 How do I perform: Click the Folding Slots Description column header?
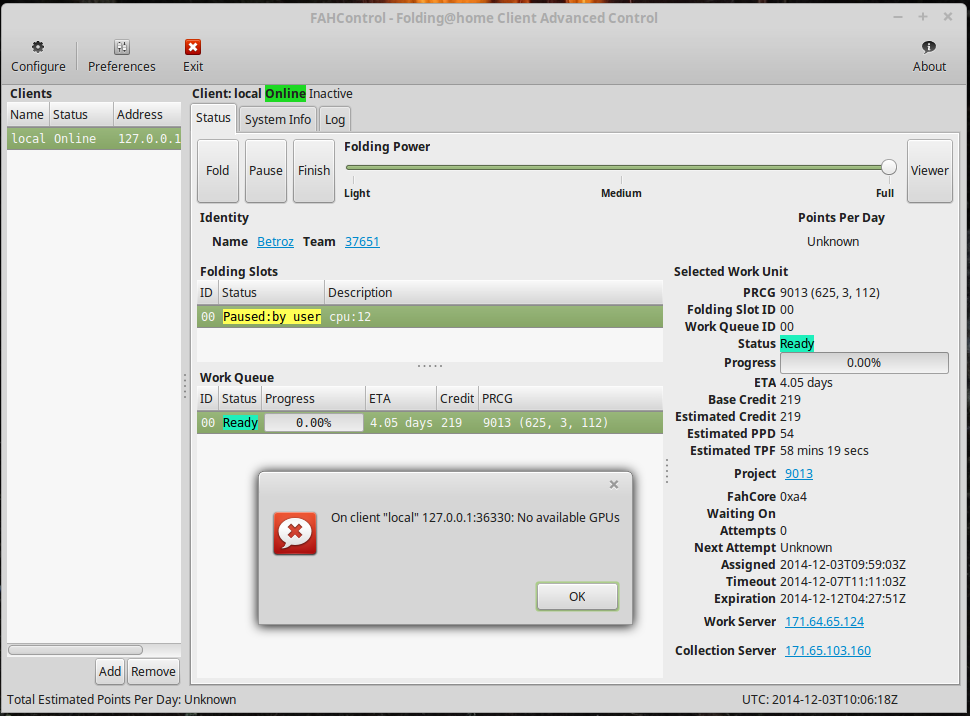494,293
